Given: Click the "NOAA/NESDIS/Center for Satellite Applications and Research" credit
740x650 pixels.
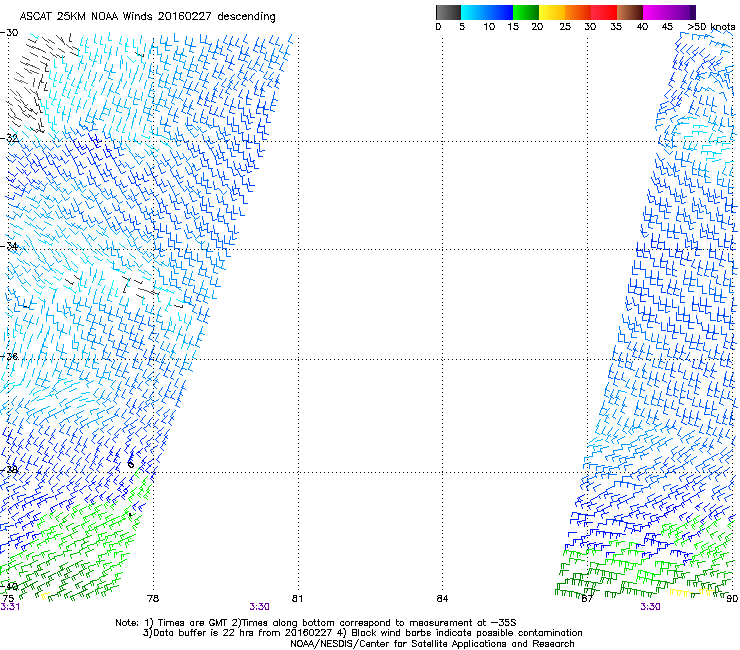Looking at the screenshot, I should pos(432,644).
